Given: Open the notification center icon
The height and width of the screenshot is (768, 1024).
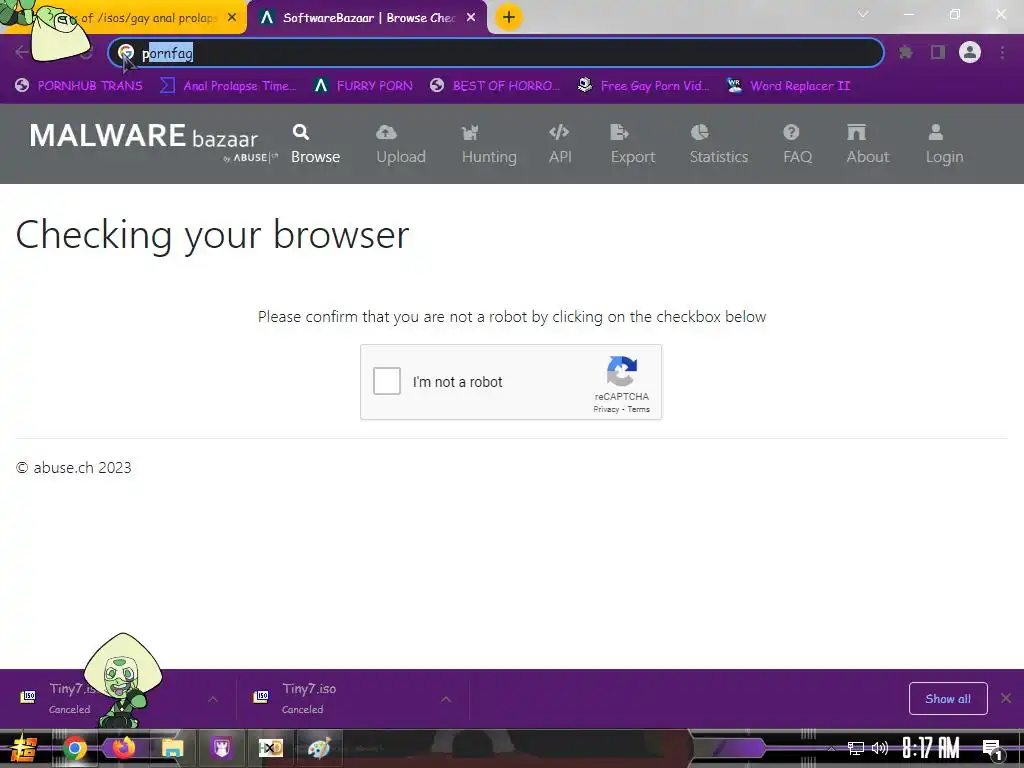Looking at the screenshot, I should (x=992, y=749).
